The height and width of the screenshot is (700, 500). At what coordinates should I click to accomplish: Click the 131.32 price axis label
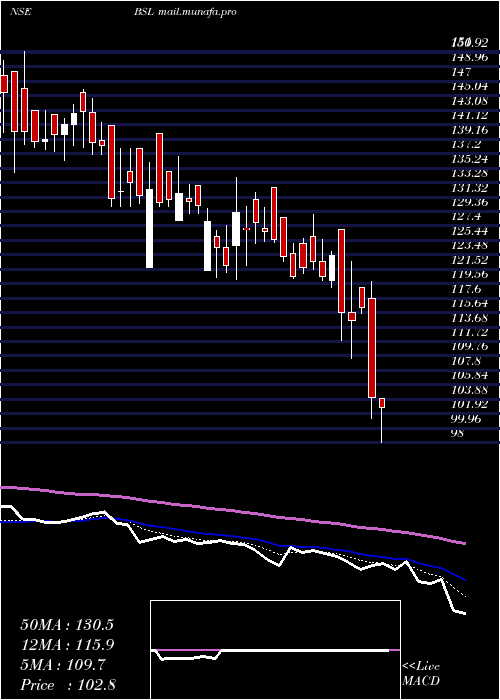(469, 188)
